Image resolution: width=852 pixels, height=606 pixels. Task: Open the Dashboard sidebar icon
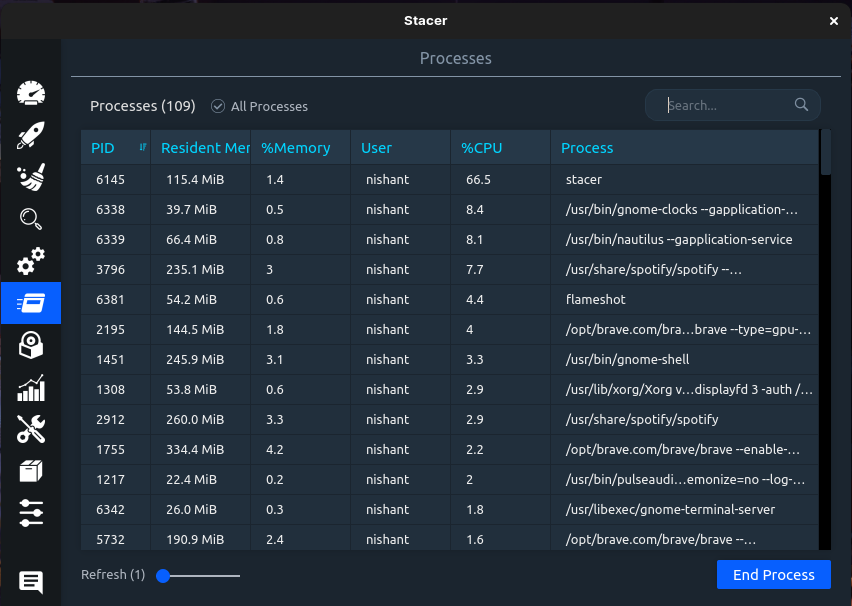click(31, 93)
